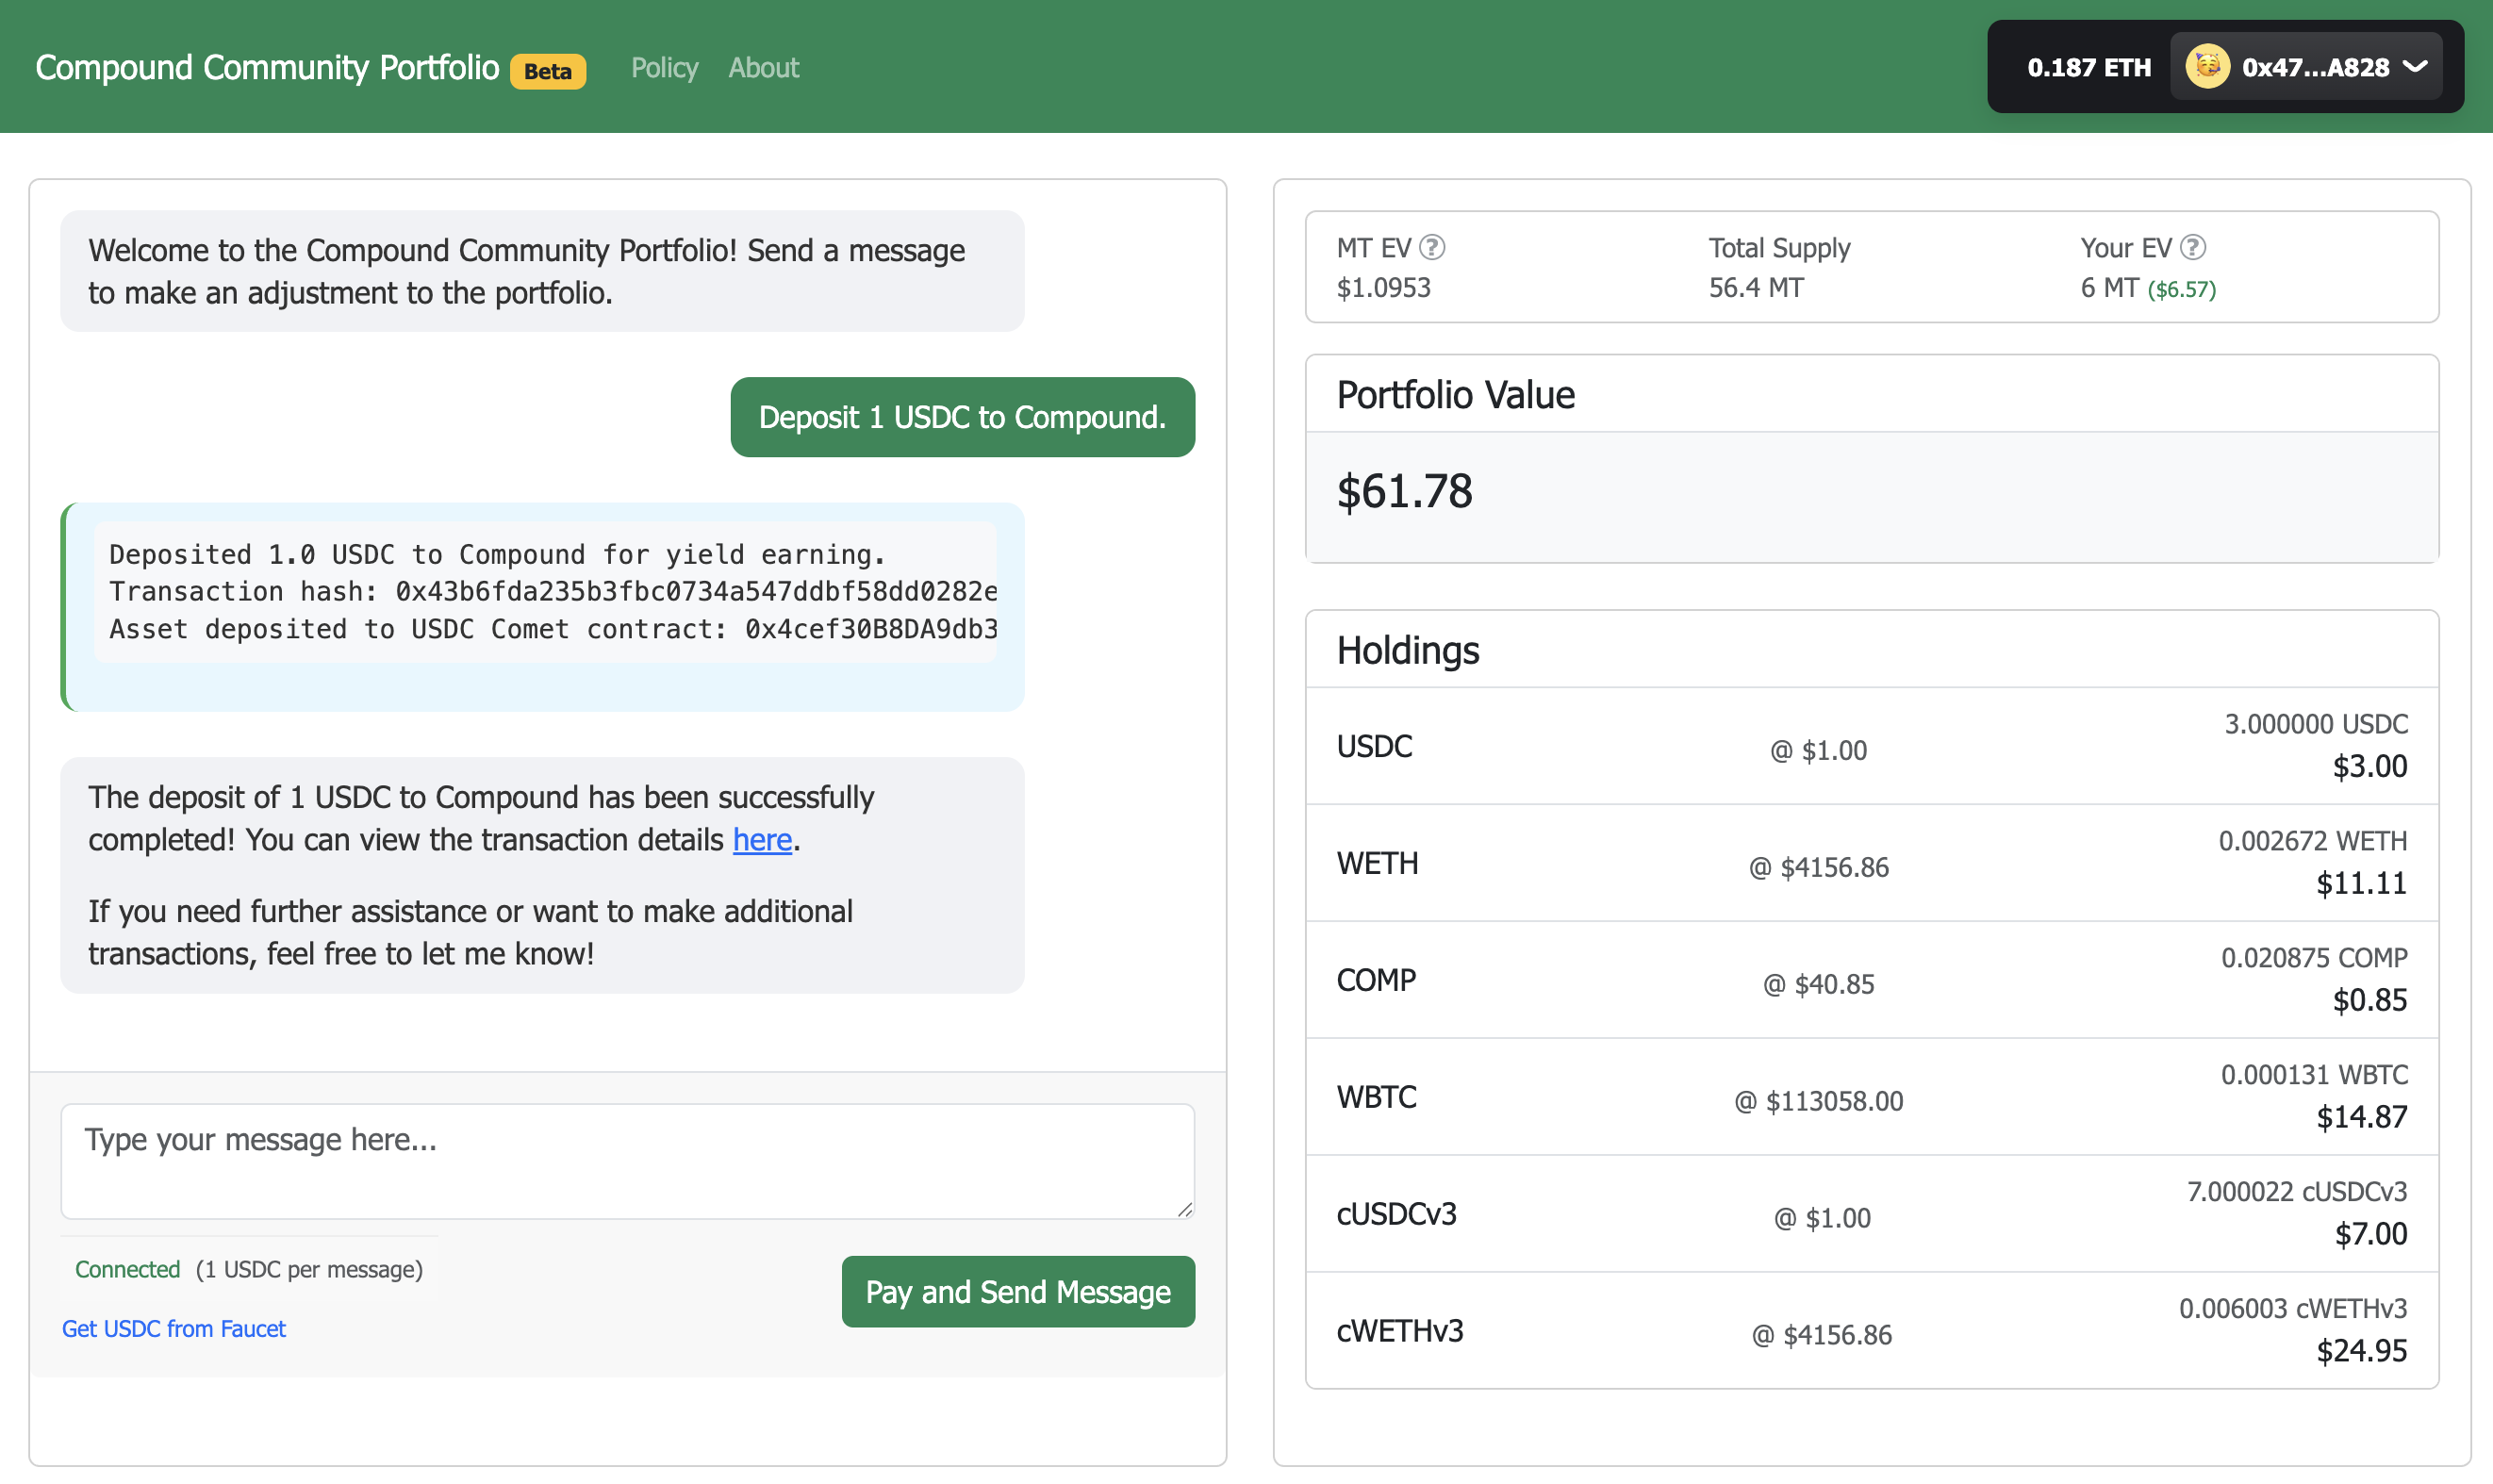Open the Policy page
2493x1484 pixels.
pyautogui.click(x=664, y=67)
